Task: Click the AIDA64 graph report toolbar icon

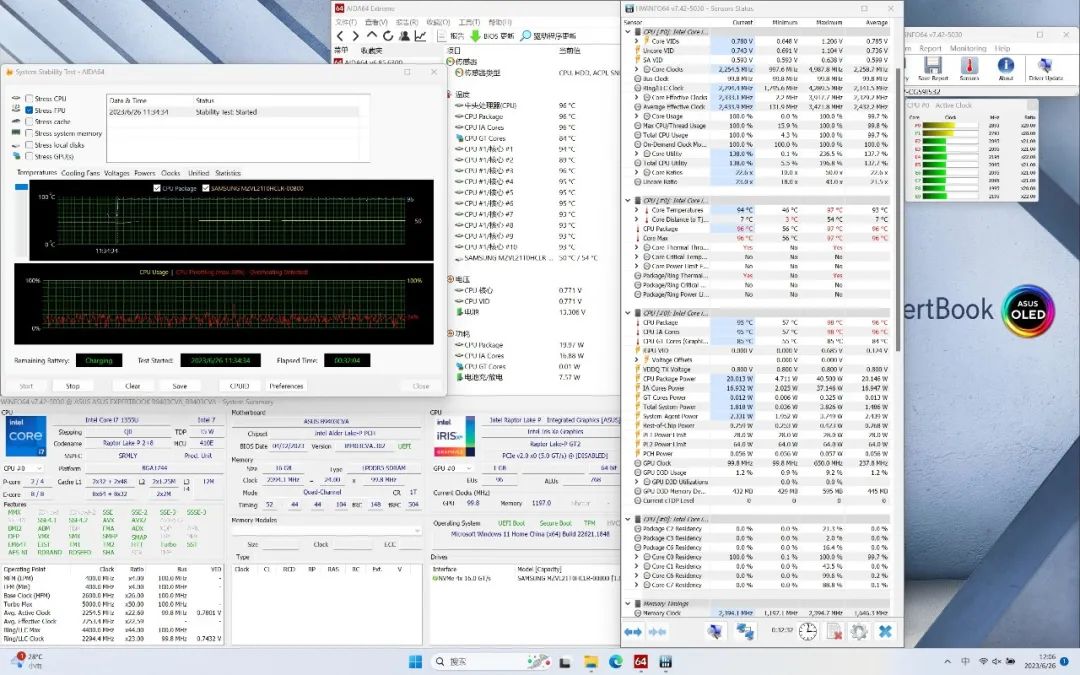Action: pos(421,36)
